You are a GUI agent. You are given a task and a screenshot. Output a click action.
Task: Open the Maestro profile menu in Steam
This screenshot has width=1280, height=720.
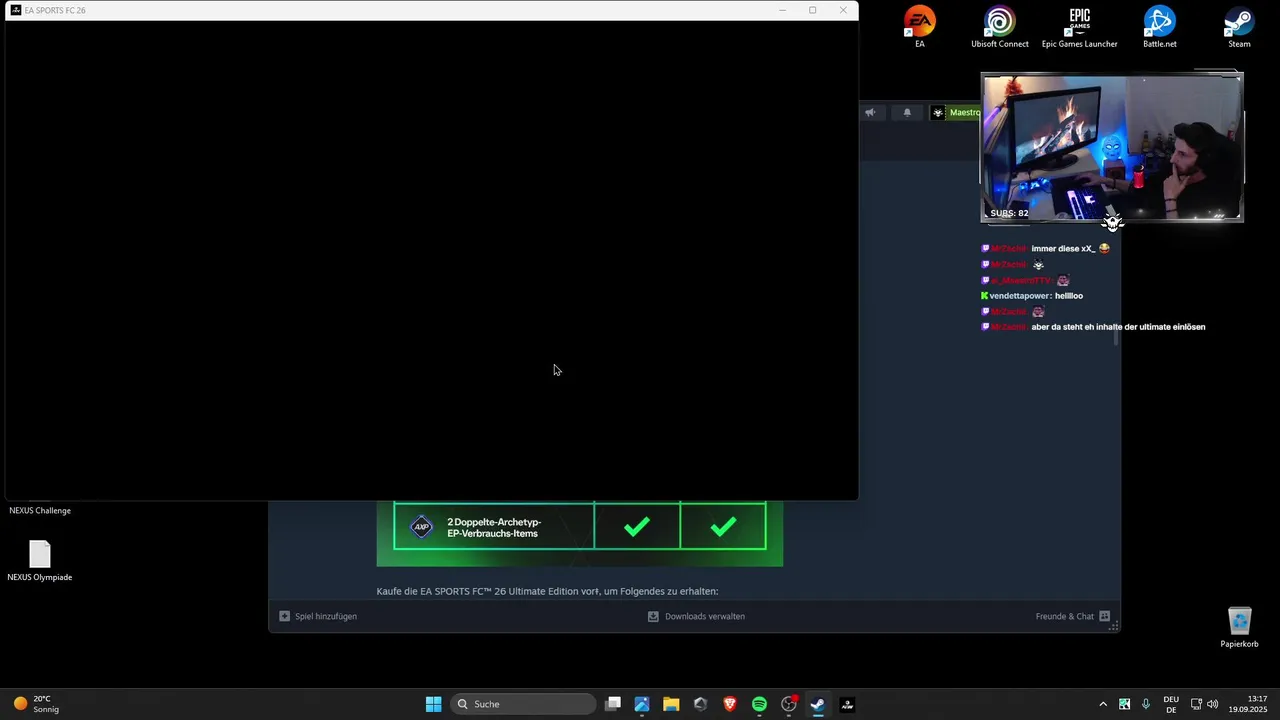point(956,112)
